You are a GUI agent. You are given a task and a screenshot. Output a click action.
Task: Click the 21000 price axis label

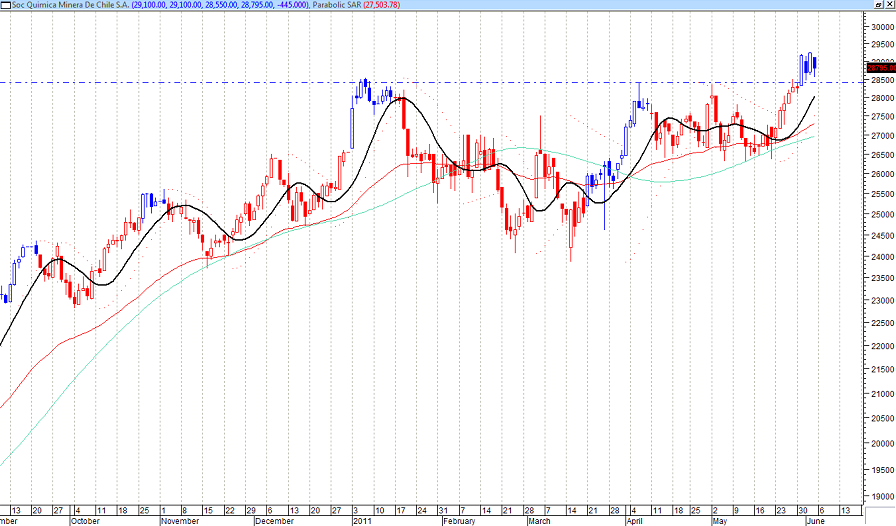(883, 394)
